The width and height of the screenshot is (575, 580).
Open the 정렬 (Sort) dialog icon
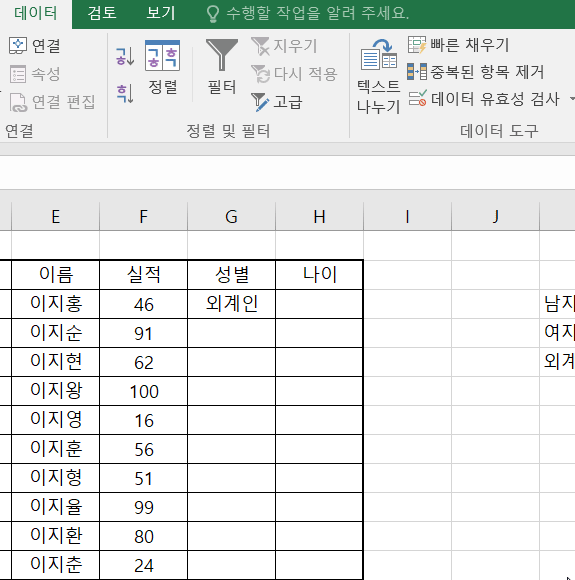coord(162,55)
